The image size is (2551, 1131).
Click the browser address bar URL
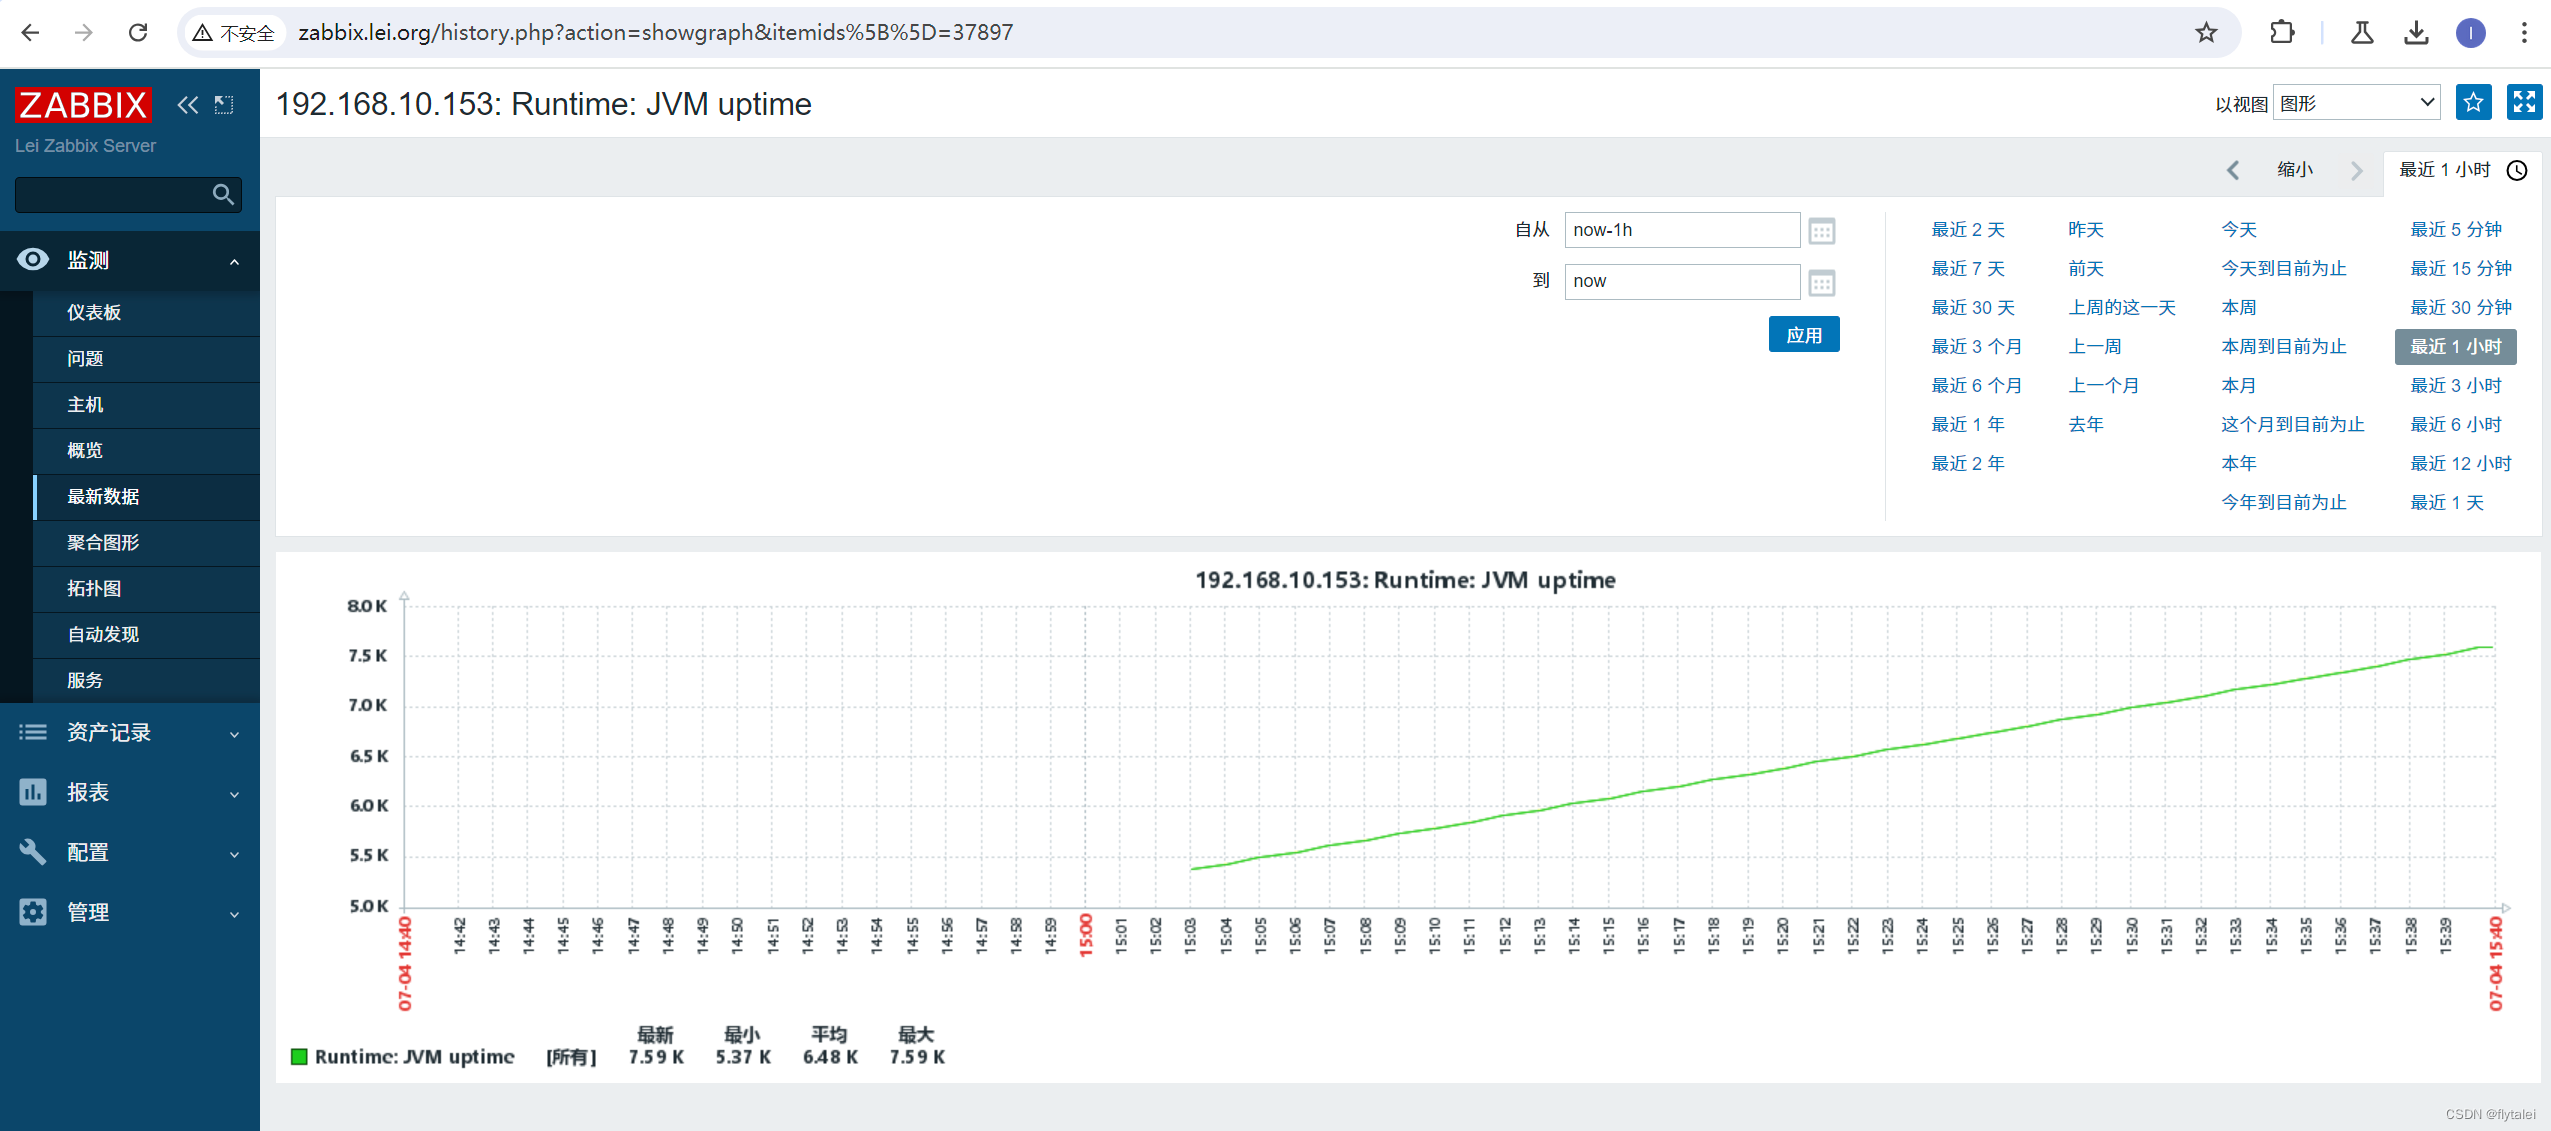point(655,32)
